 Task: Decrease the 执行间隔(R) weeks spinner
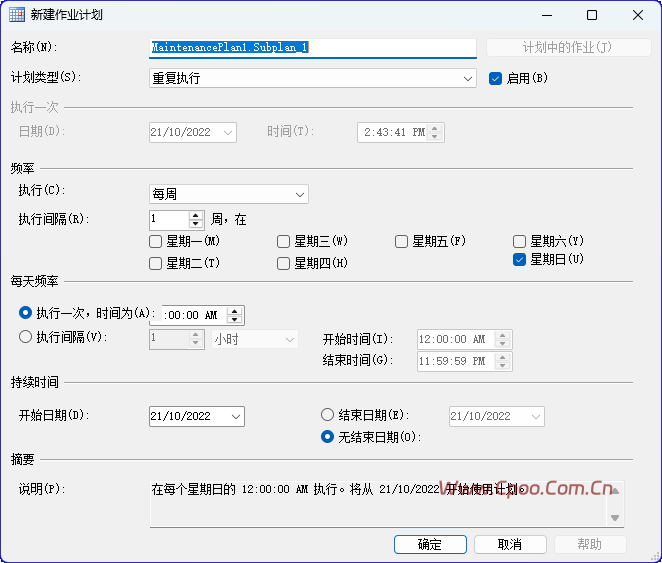click(195, 224)
